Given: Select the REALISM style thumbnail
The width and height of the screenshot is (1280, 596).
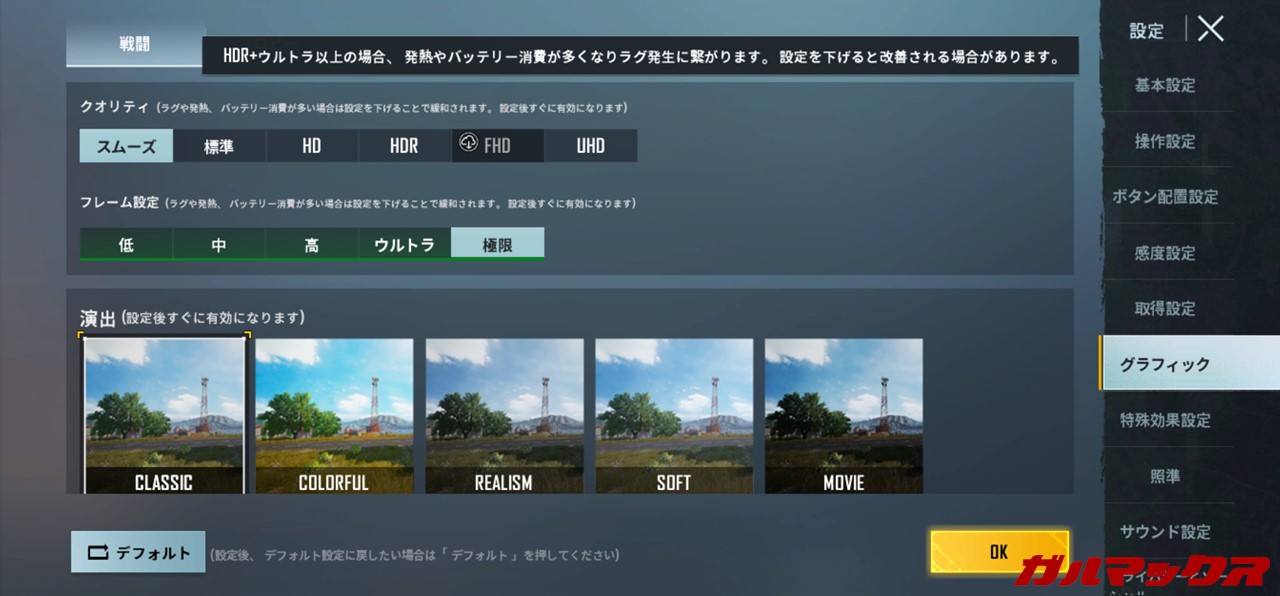Looking at the screenshot, I should (504, 415).
